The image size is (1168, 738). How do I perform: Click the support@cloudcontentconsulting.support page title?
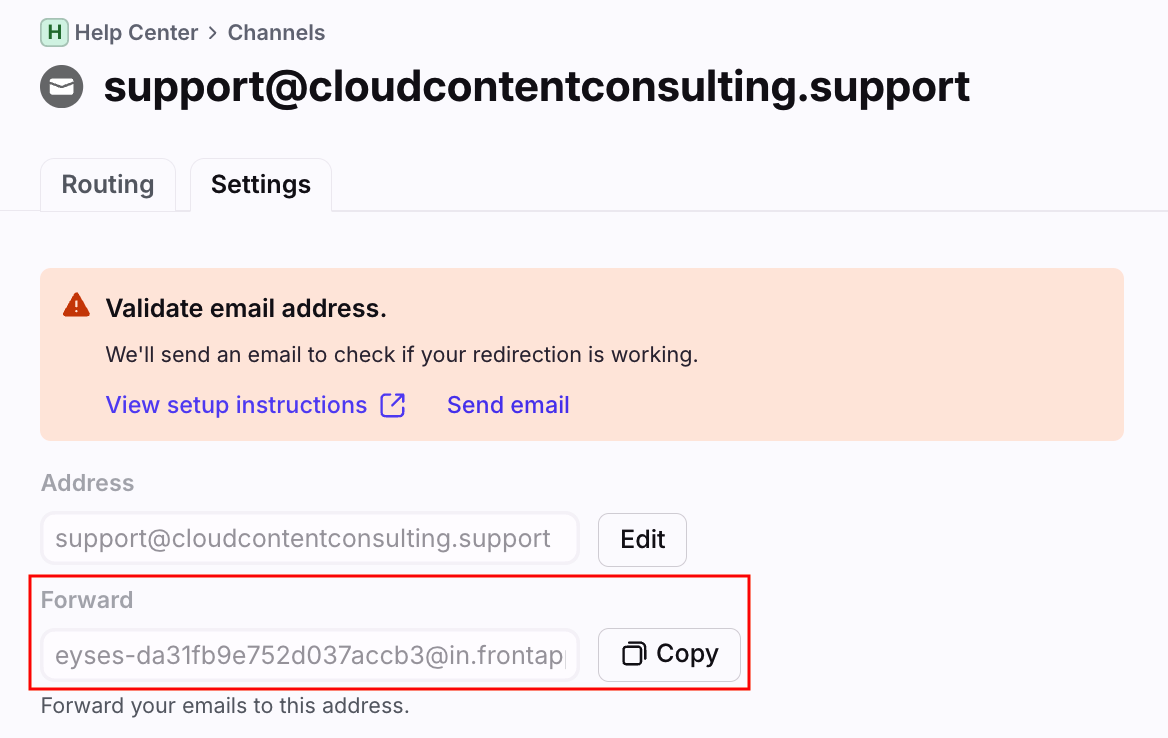click(536, 87)
